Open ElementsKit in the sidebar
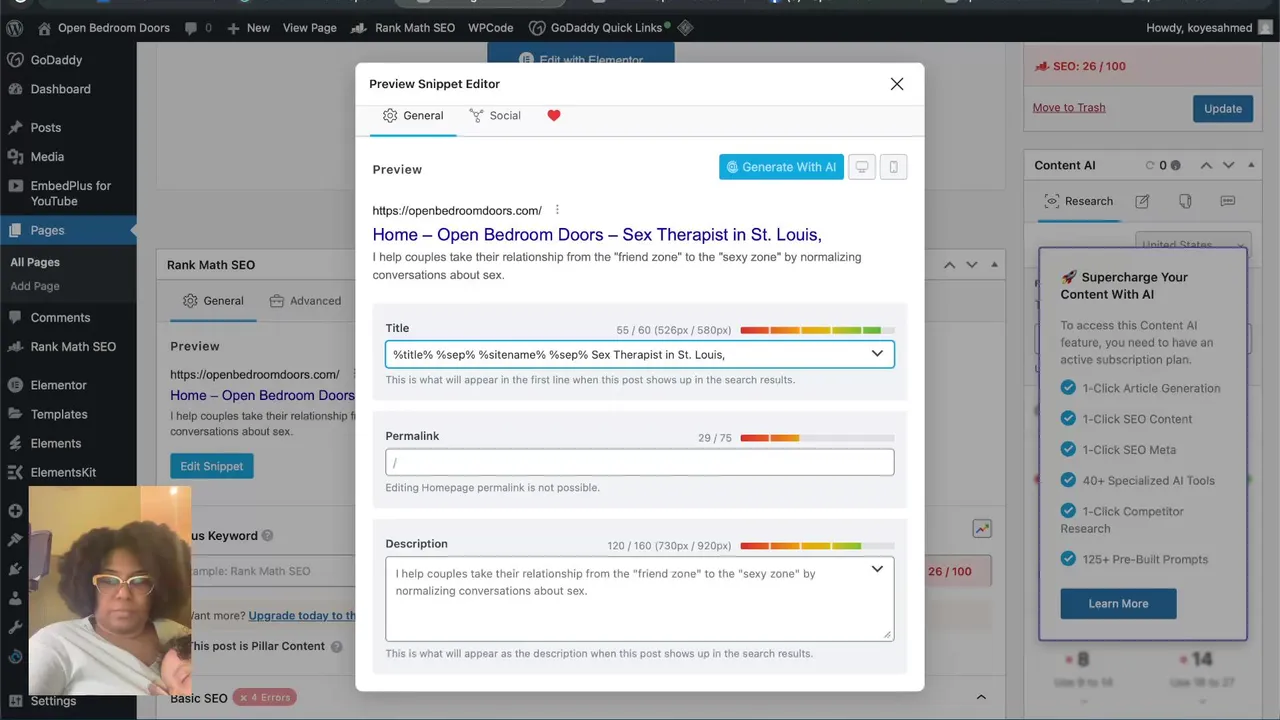This screenshot has width=1280, height=720. pyautogui.click(x=63, y=472)
